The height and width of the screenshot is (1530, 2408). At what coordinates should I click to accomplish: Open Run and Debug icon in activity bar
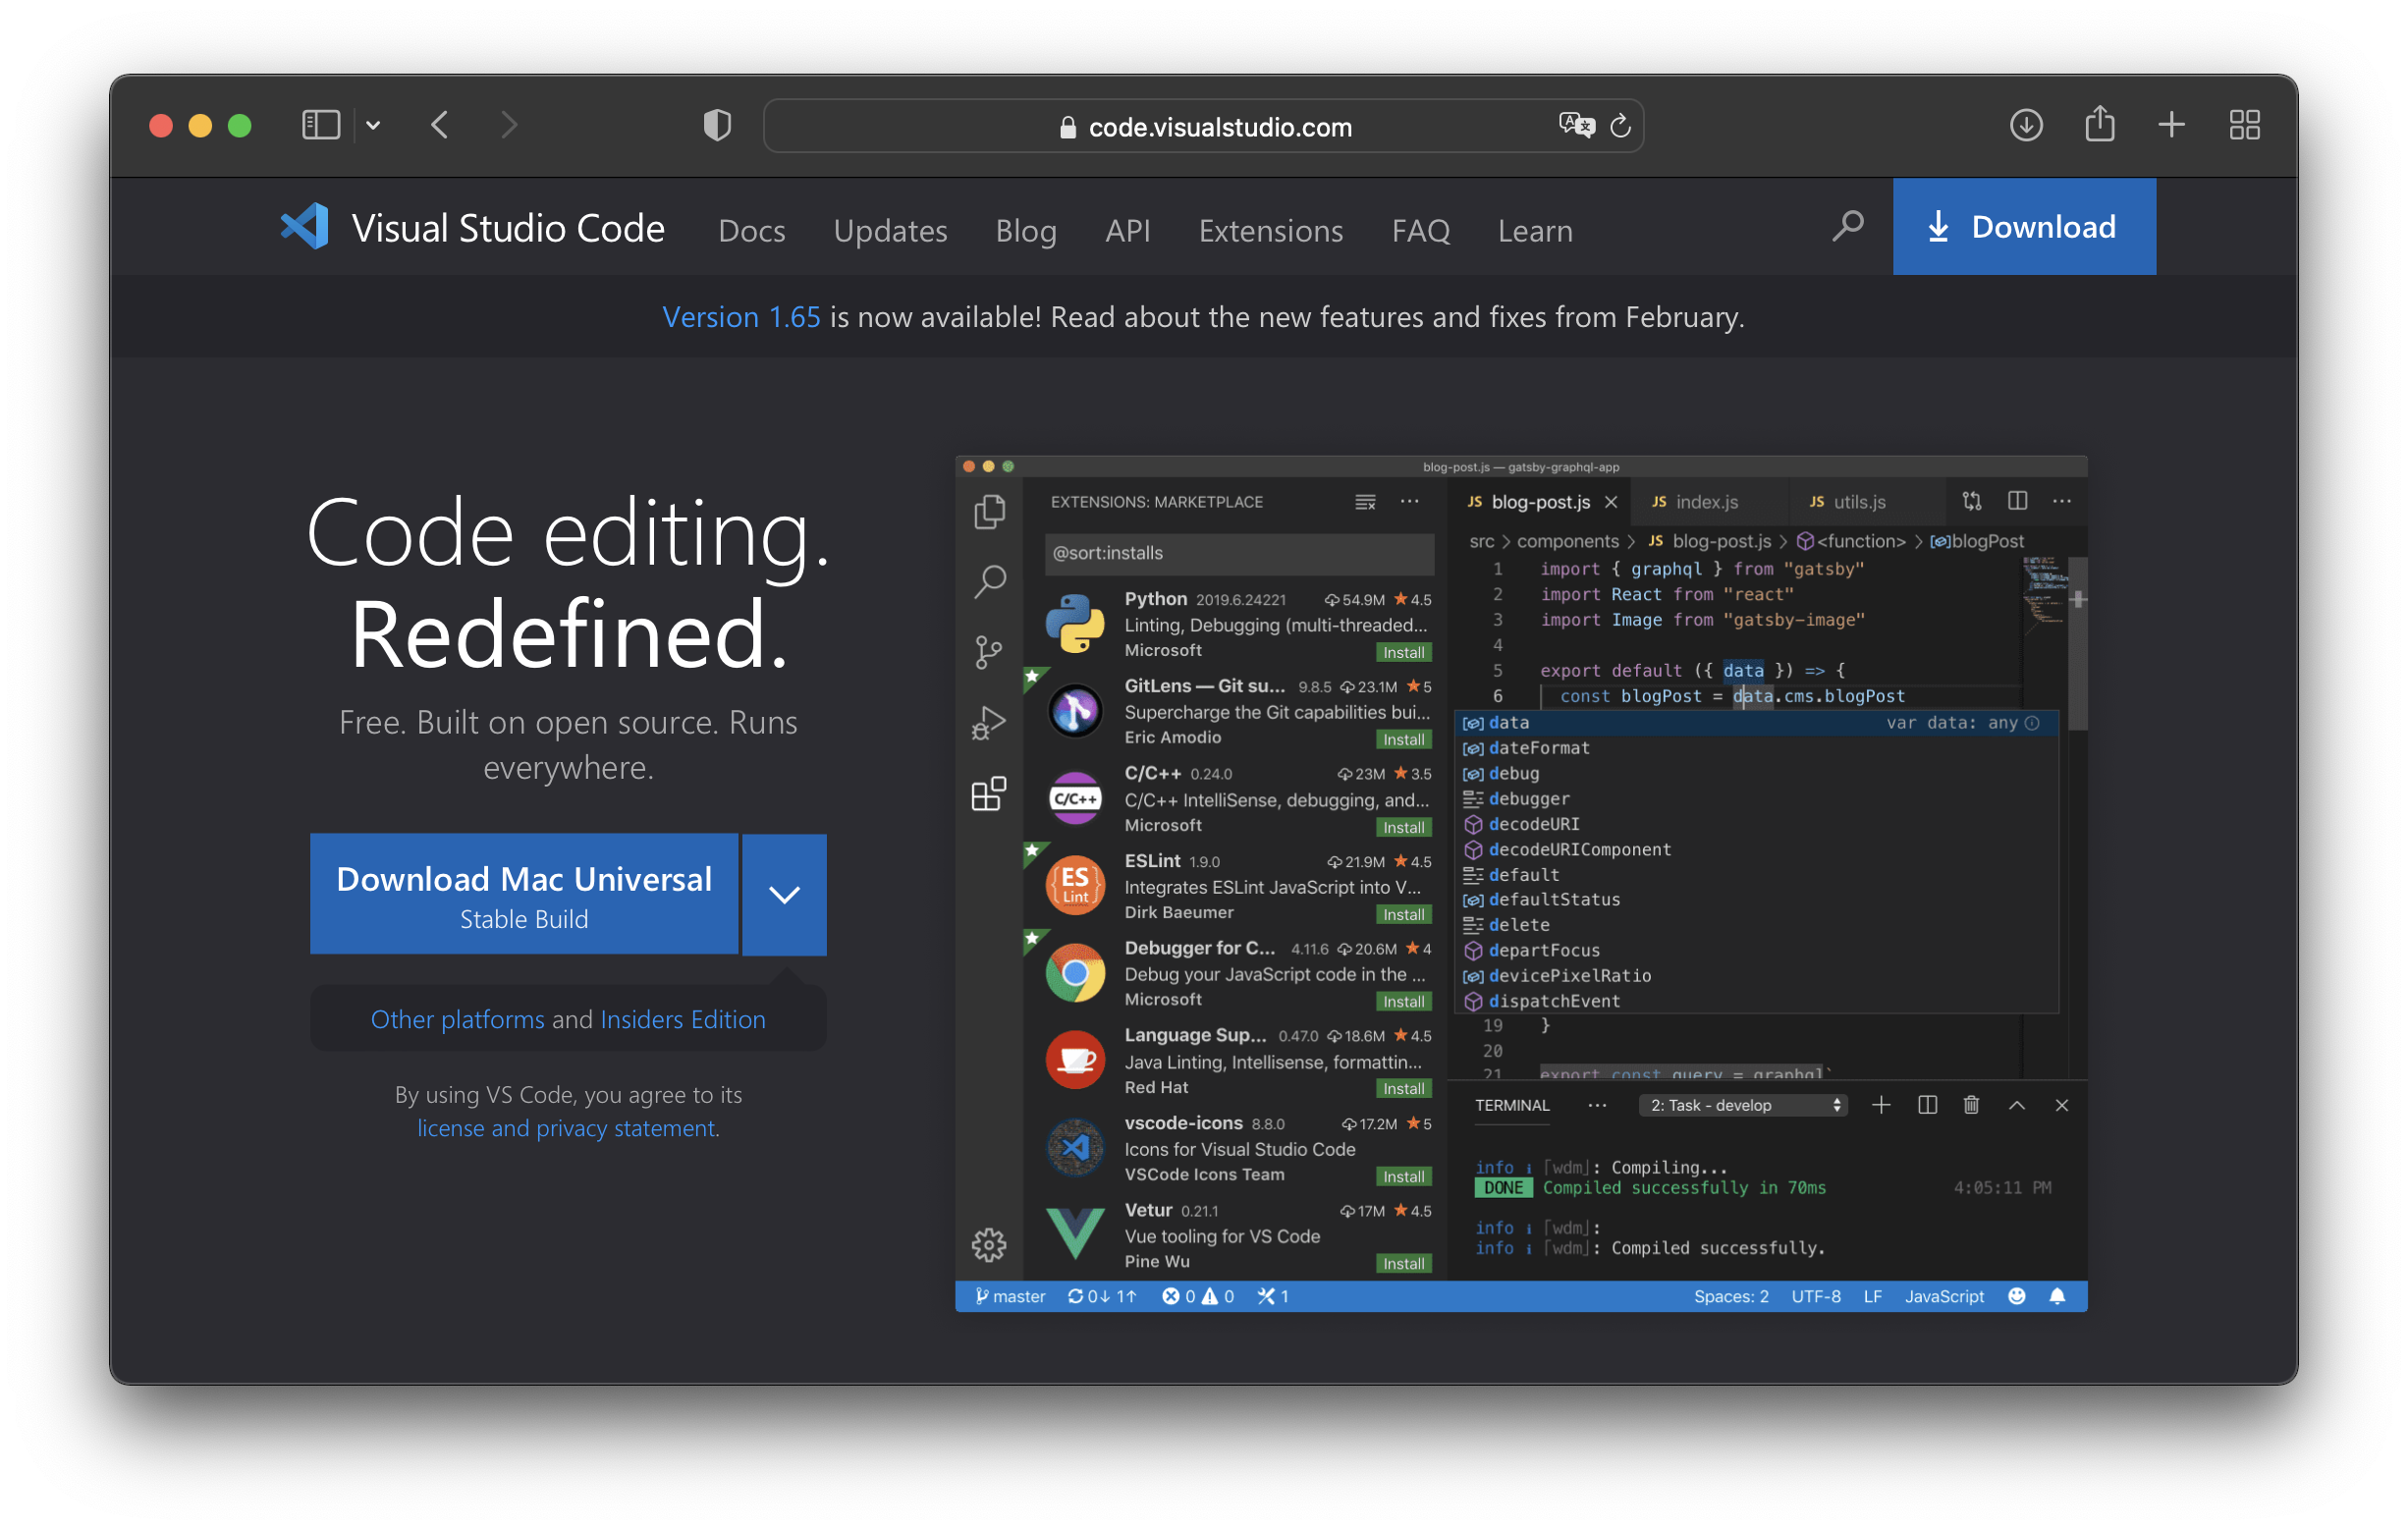989,723
